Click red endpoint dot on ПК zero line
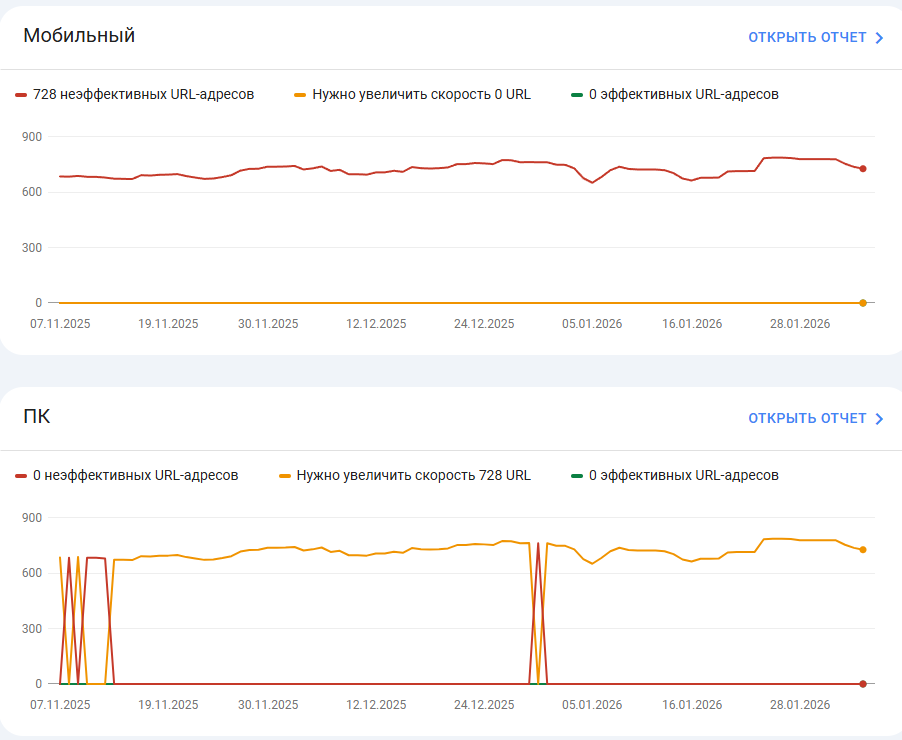The height and width of the screenshot is (740, 902). (x=863, y=684)
